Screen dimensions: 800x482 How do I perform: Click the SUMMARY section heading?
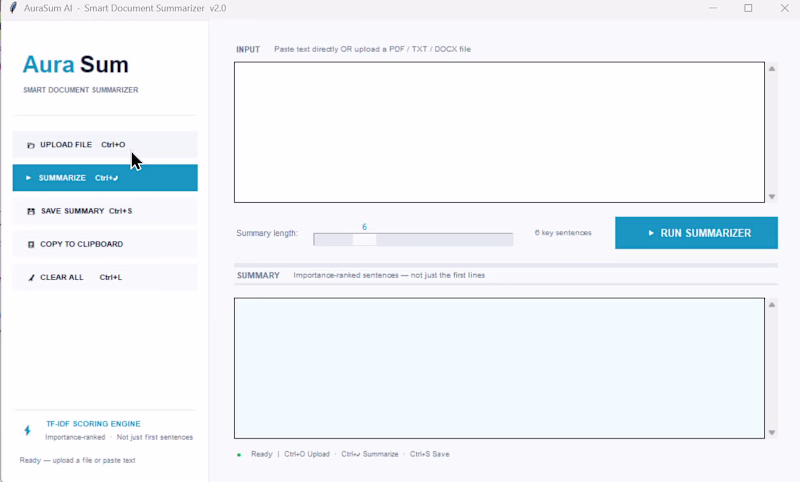click(x=258, y=275)
